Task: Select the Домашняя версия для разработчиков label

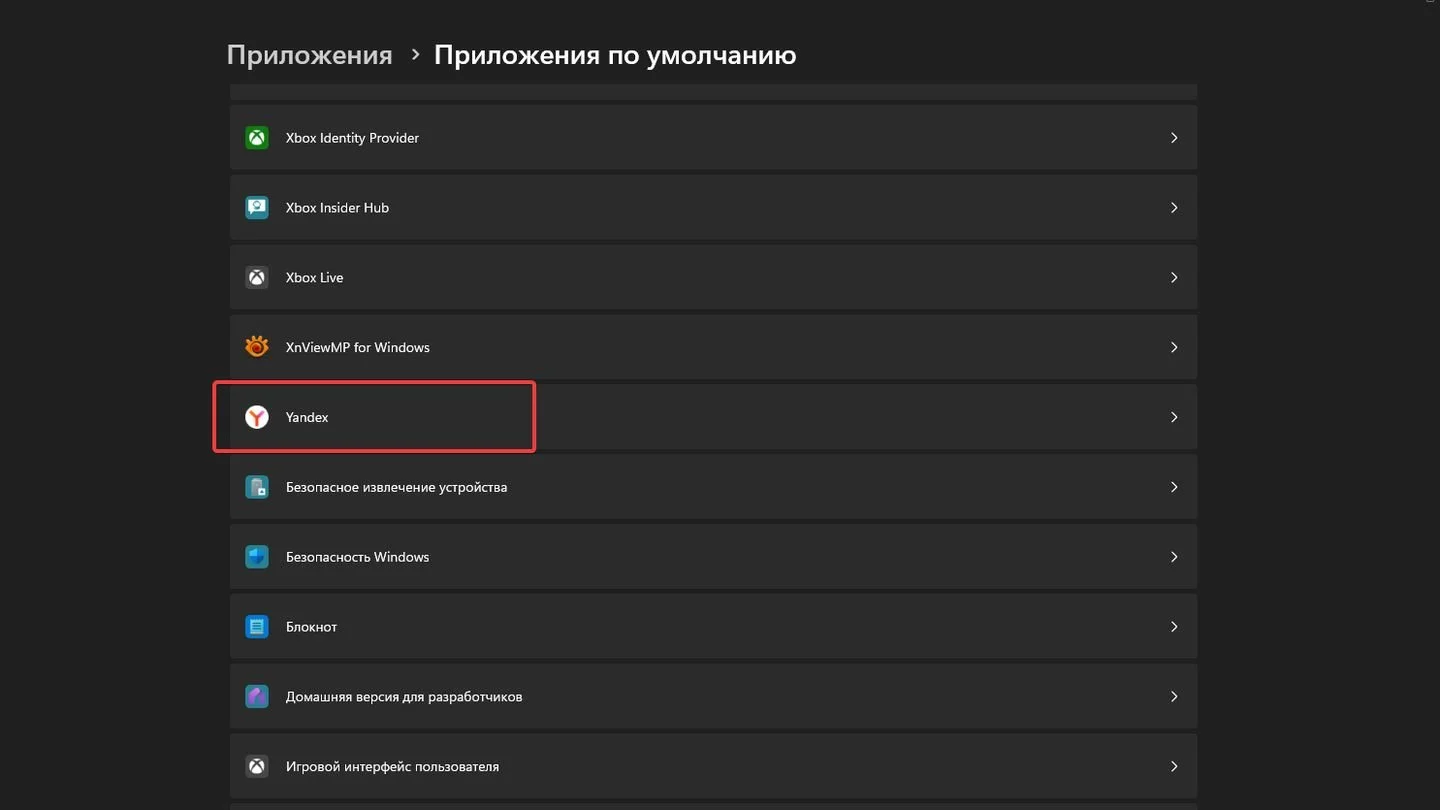Action: coord(404,697)
